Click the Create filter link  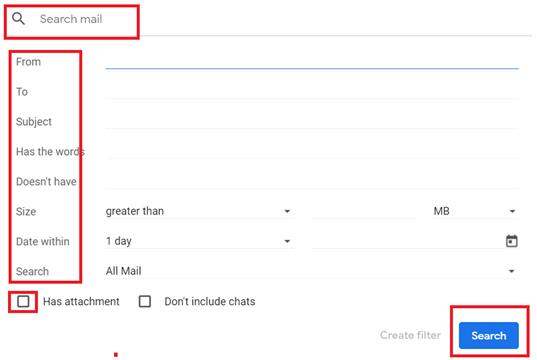[x=410, y=335]
